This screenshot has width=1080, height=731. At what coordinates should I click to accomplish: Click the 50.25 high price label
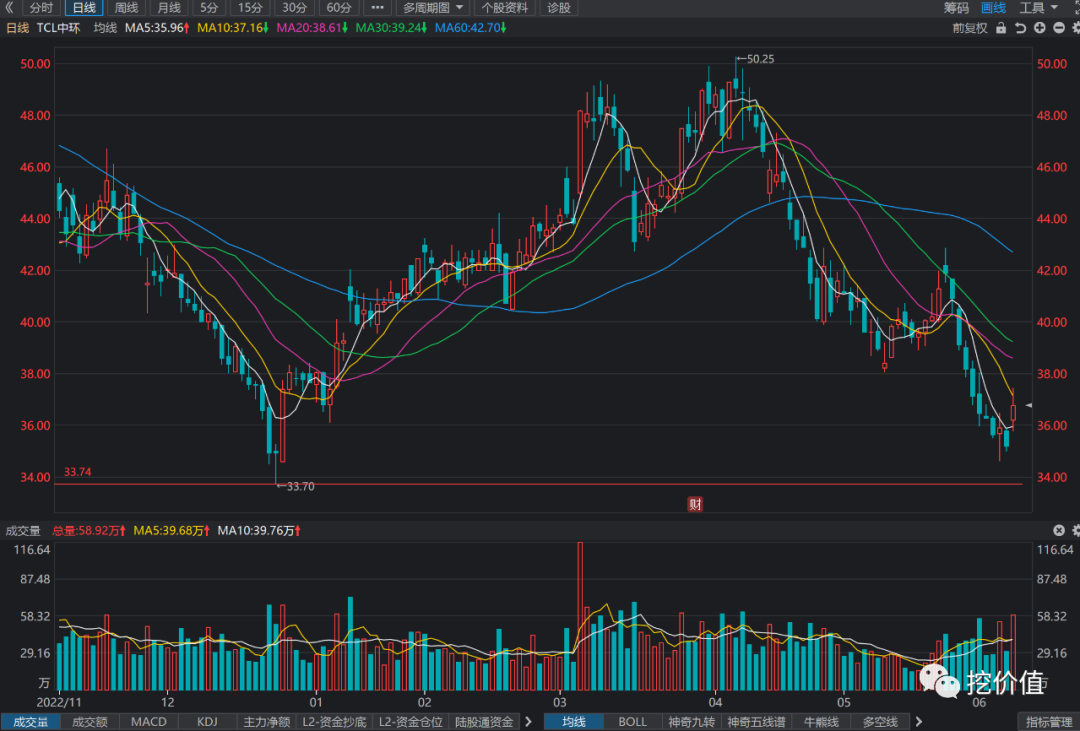pyautogui.click(x=760, y=59)
